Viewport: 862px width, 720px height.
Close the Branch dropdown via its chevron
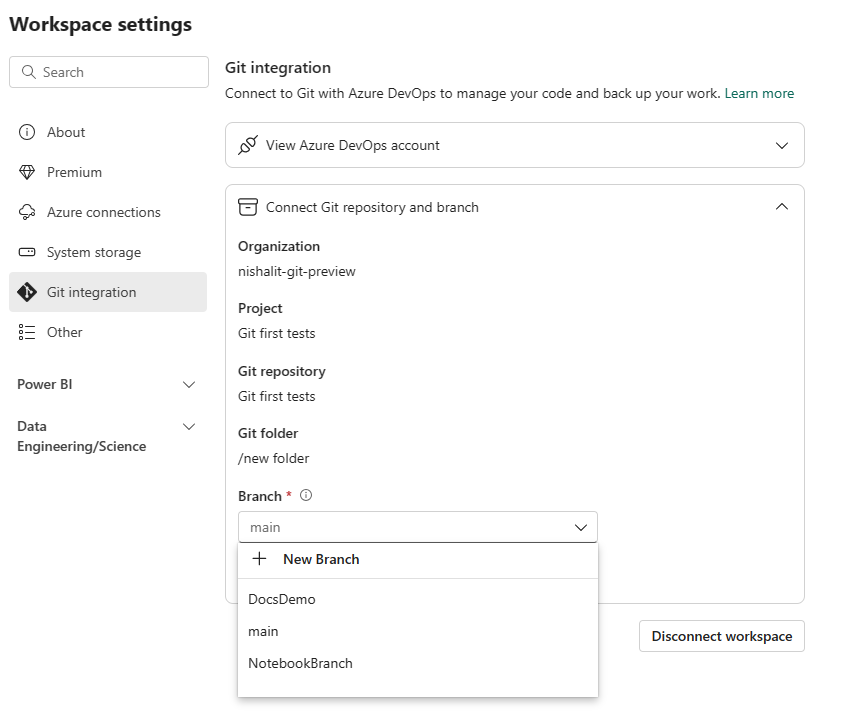[580, 527]
